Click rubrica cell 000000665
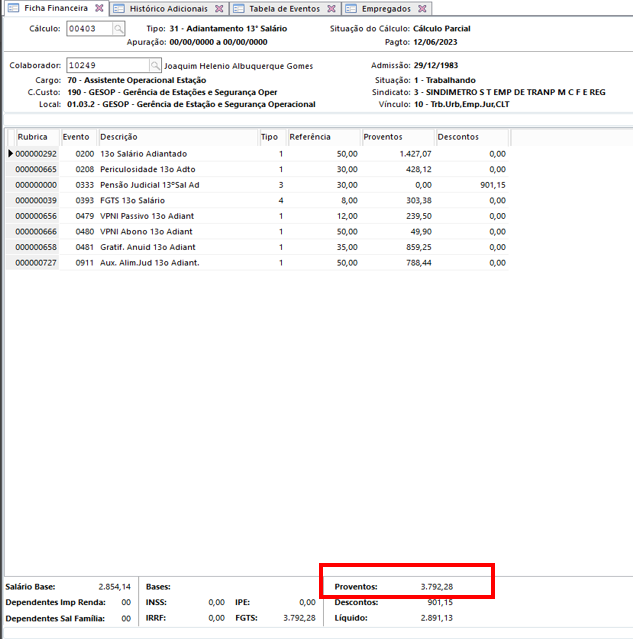 click(36, 169)
